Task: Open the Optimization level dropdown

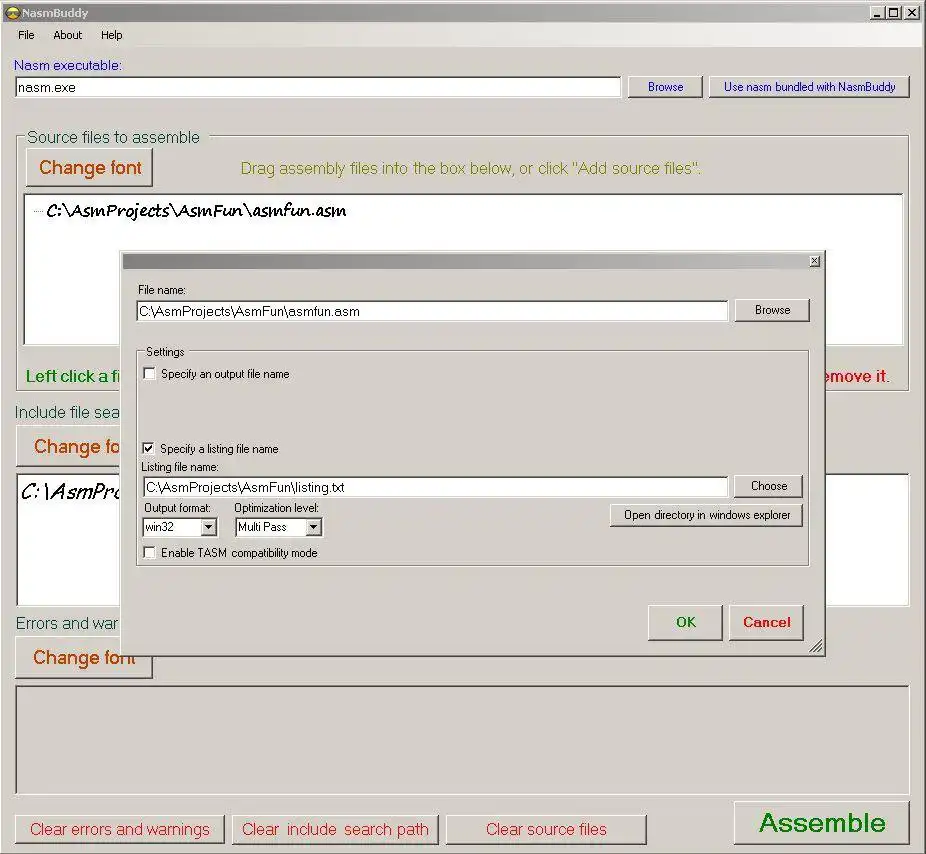Action: click(314, 527)
